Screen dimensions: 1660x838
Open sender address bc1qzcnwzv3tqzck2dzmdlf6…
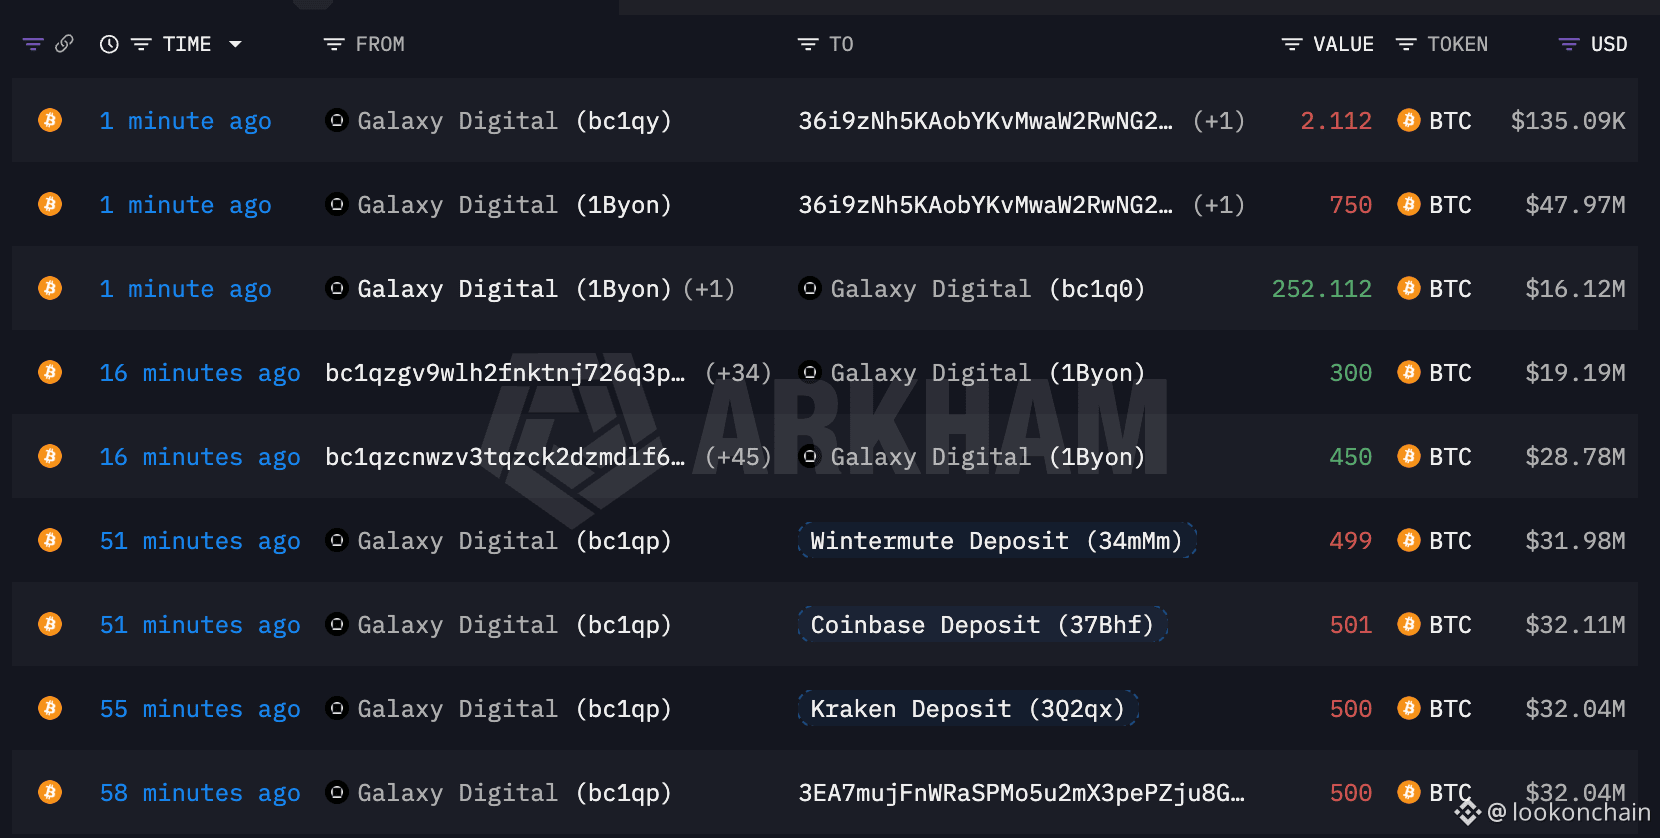pyautogui.click(x=505, y=457)
